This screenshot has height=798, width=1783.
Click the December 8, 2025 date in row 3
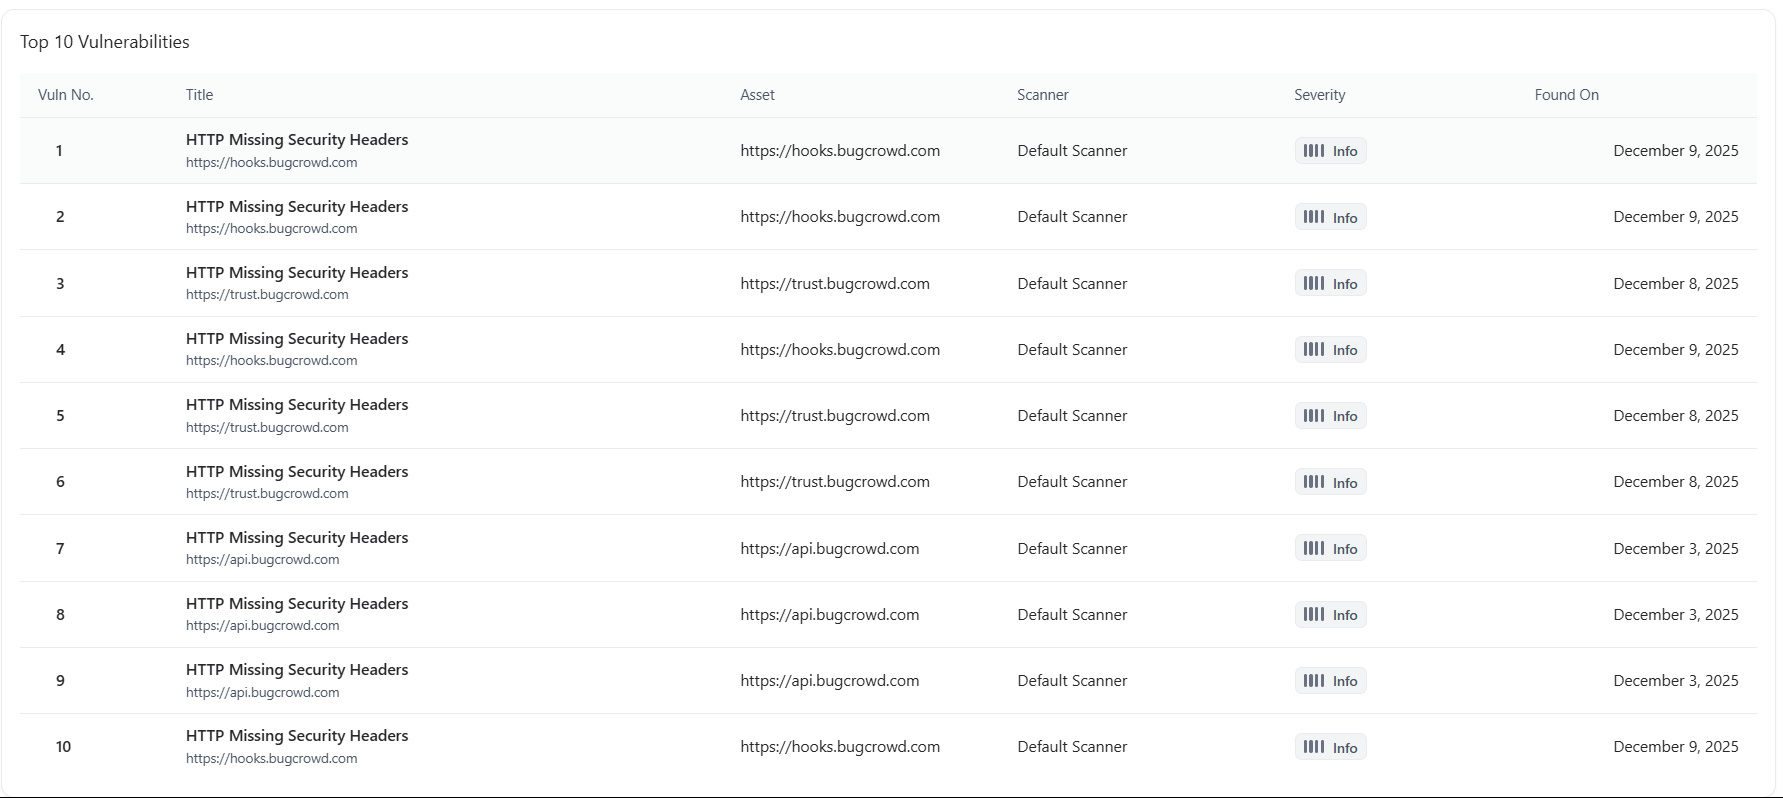click(x=1676, y=284)
